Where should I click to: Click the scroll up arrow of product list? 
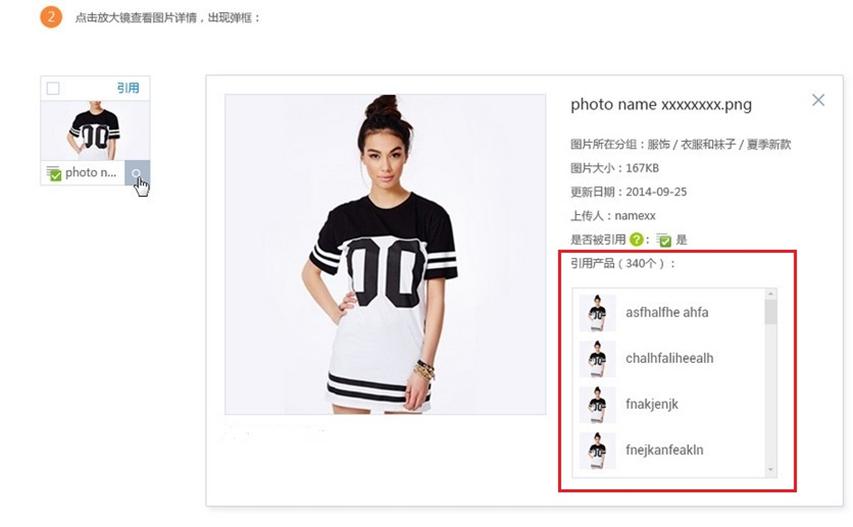pyautogui.click(x=770, y=294)
